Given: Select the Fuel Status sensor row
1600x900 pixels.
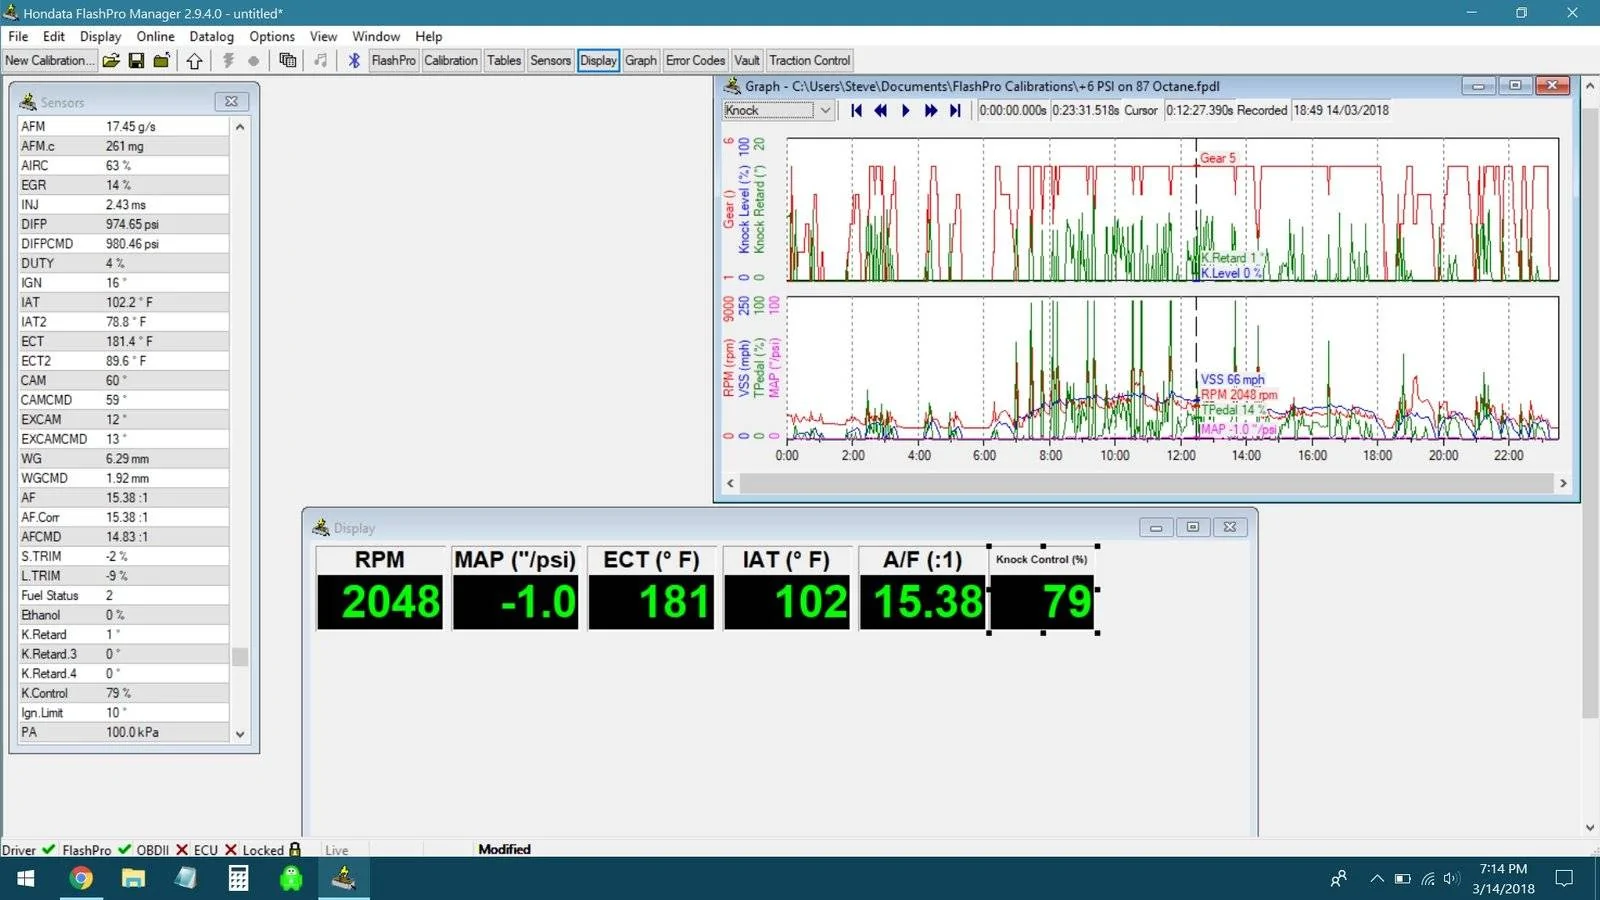Looking at the screenshot, I should tap(124, 596).
